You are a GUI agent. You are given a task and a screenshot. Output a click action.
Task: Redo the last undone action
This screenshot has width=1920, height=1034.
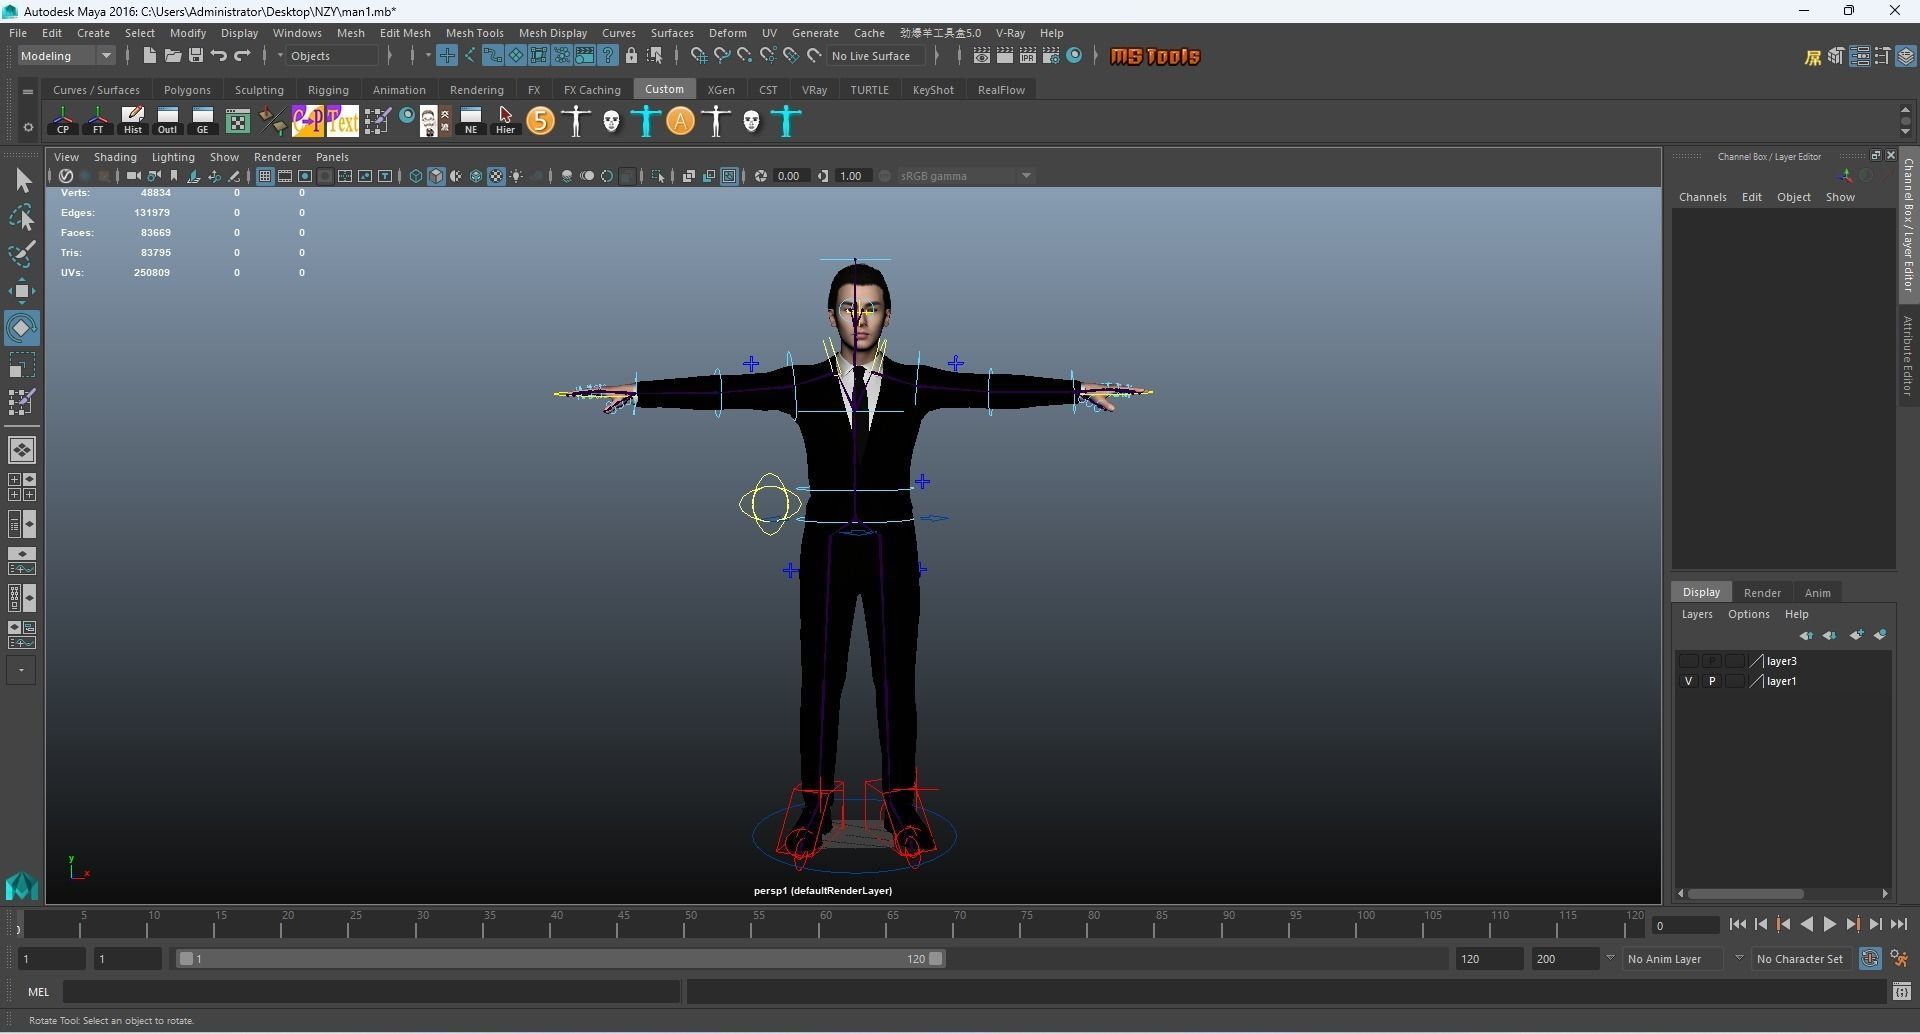(242, 56)
